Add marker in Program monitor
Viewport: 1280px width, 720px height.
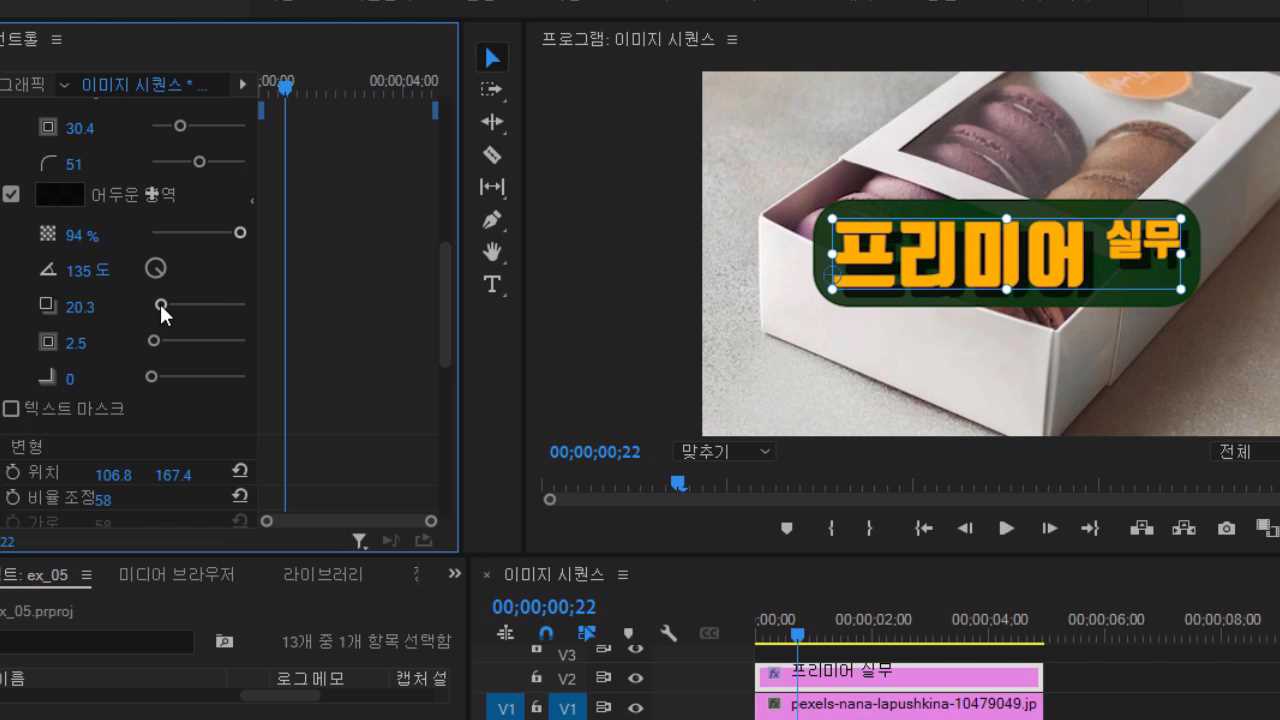(787, 528)
